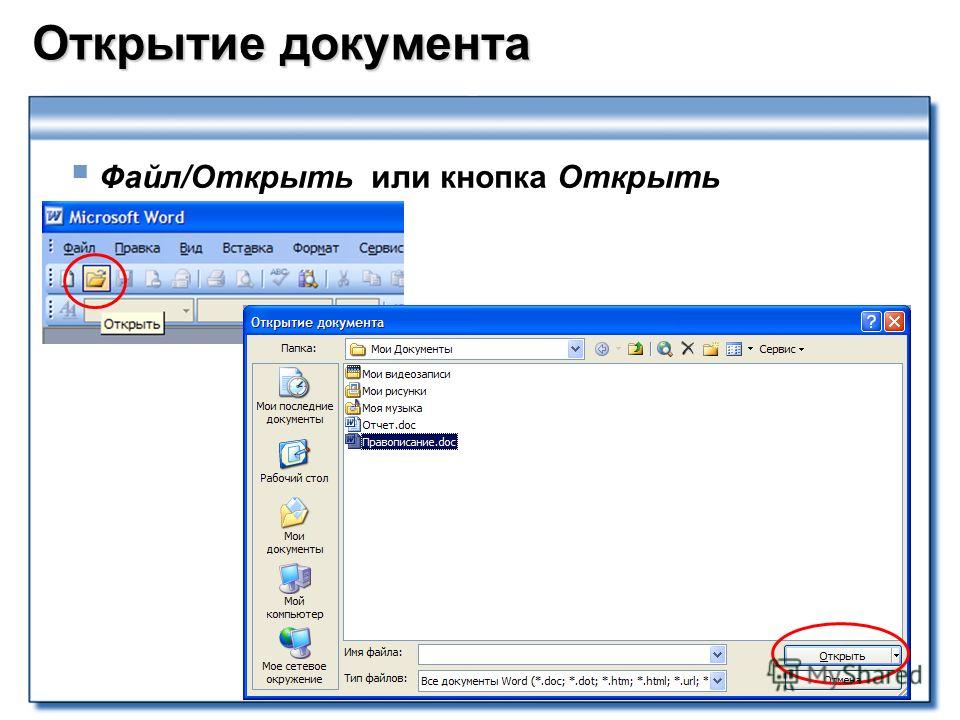Select Рабочий стол in places bar

[x=294, y=462]
